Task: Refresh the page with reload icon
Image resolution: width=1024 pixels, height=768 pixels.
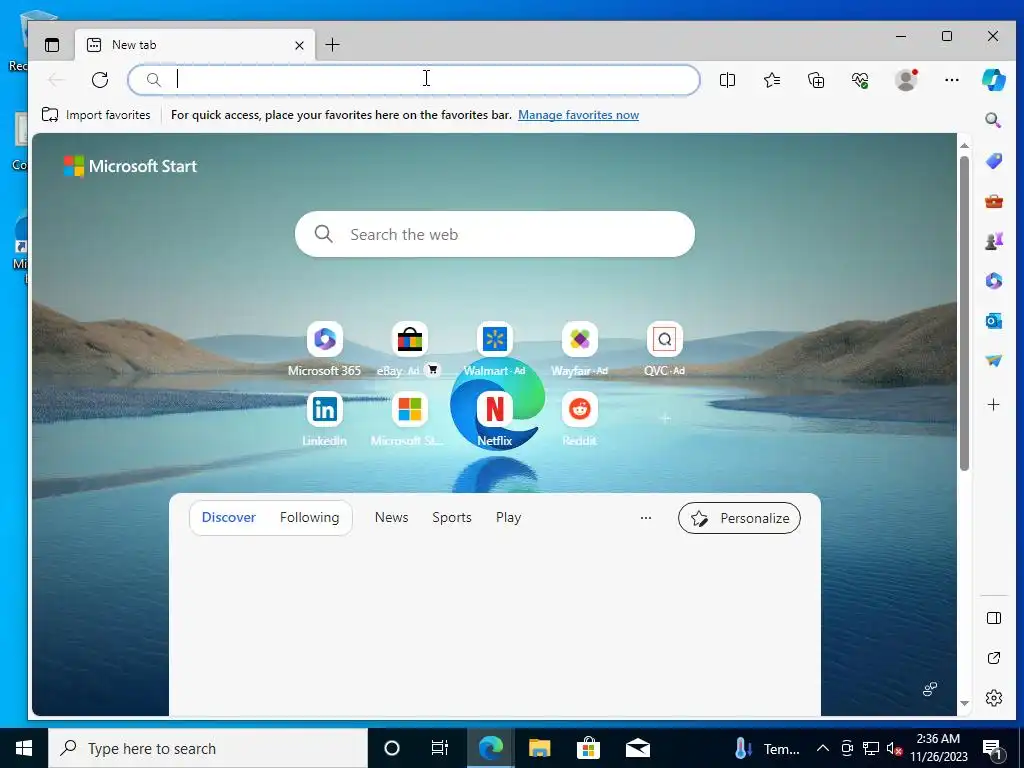Action: pos(100,80)
